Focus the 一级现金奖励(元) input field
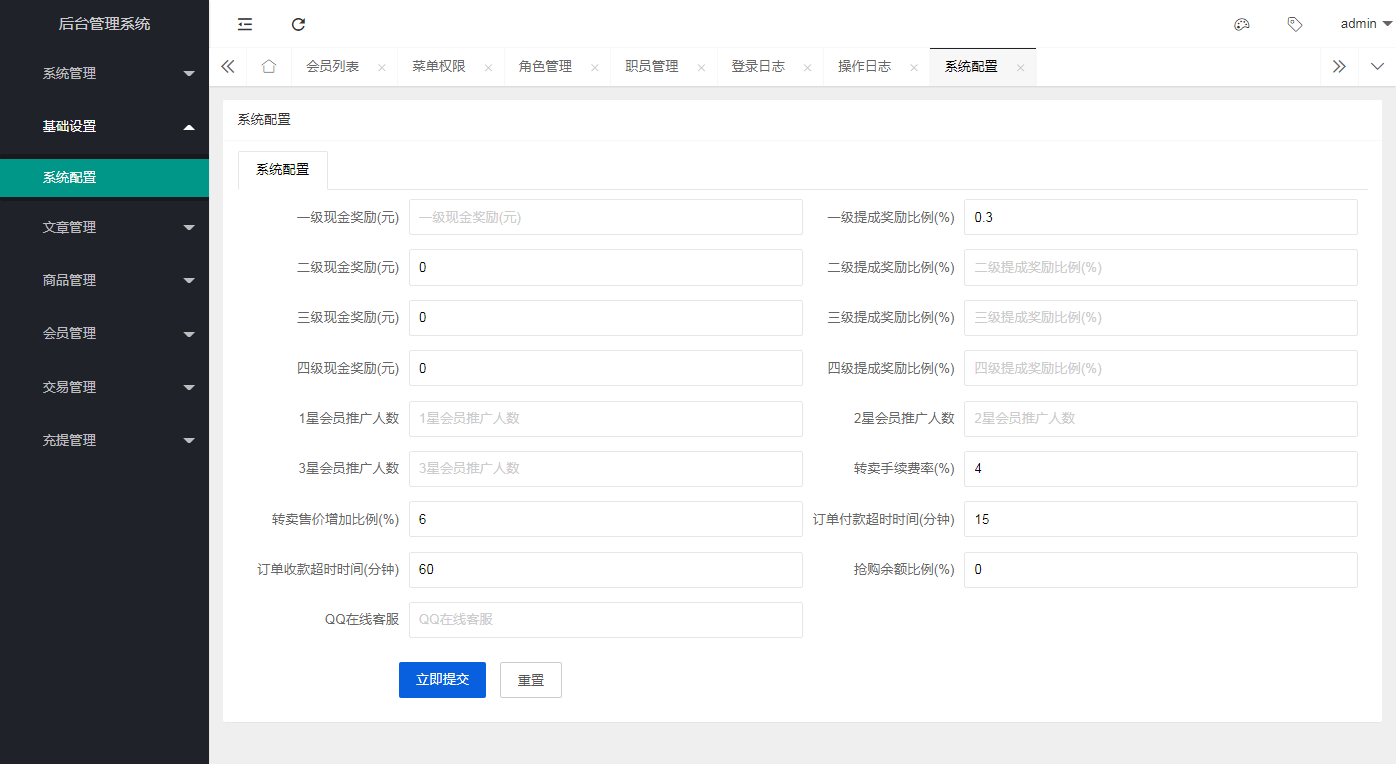 click(605, 217)
